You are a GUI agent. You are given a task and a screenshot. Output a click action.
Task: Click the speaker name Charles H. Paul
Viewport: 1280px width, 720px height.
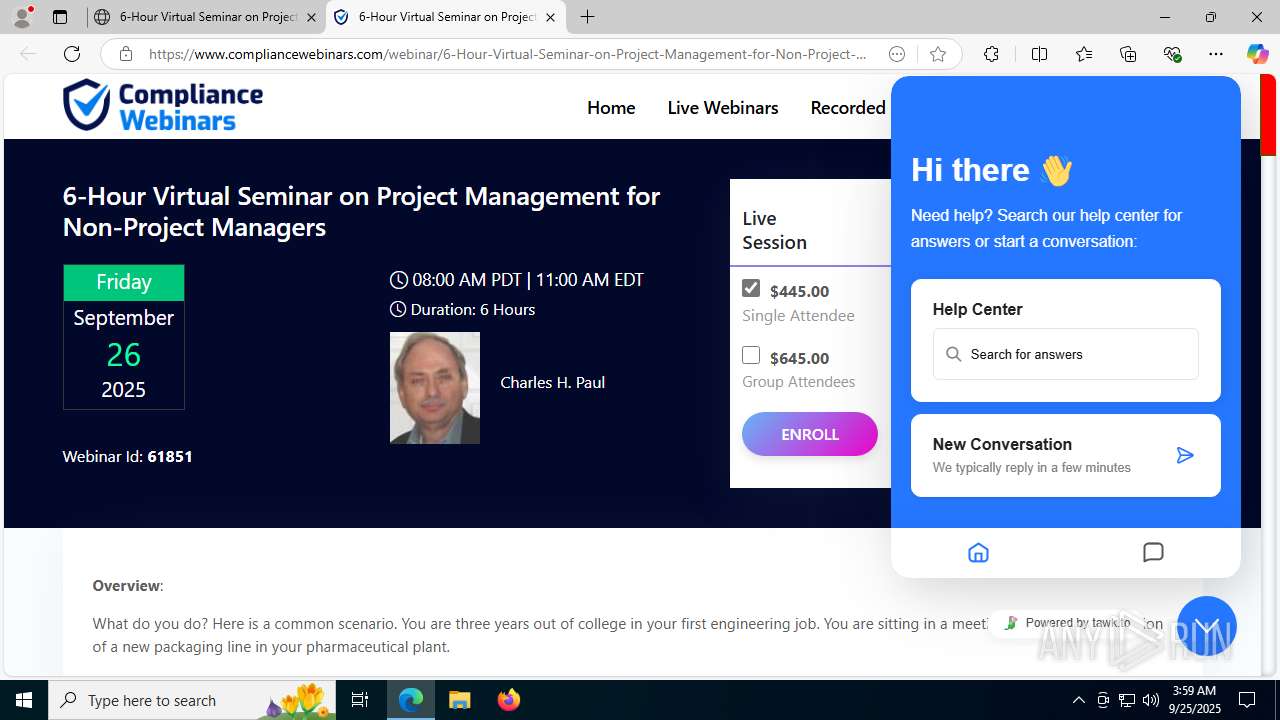(x=552, y=382)
